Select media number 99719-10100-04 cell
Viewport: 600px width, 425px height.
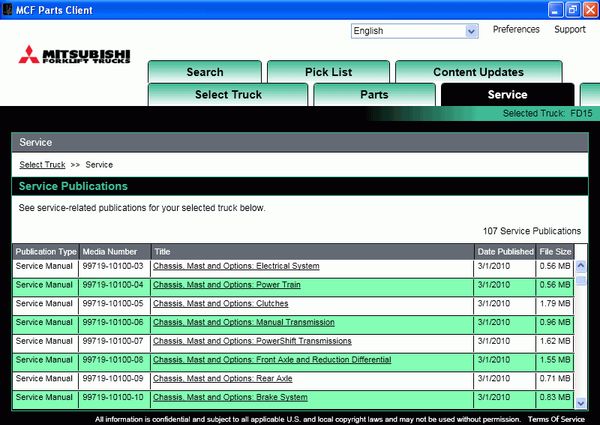coord(115,287)
